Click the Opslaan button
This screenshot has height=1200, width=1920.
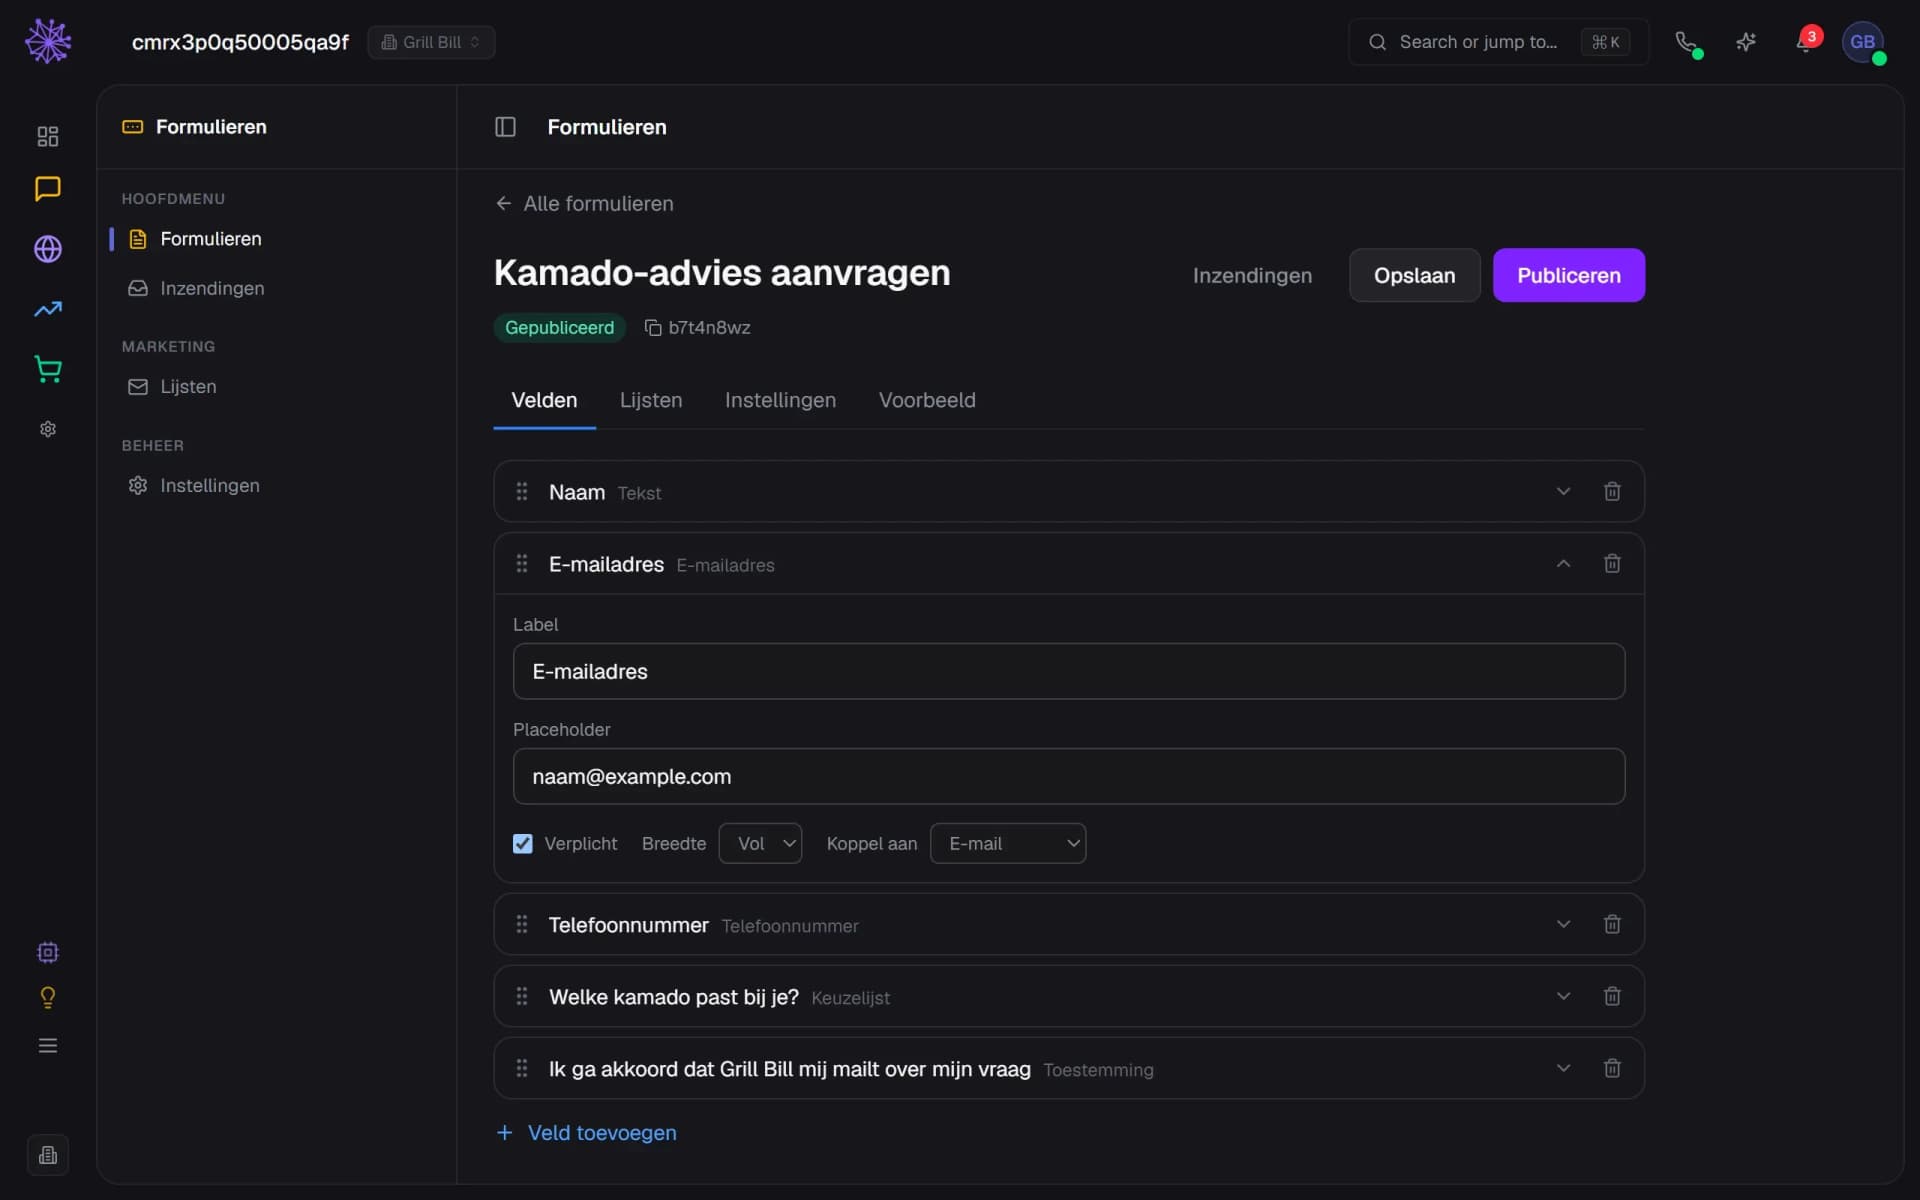(x=1414, y=275)
